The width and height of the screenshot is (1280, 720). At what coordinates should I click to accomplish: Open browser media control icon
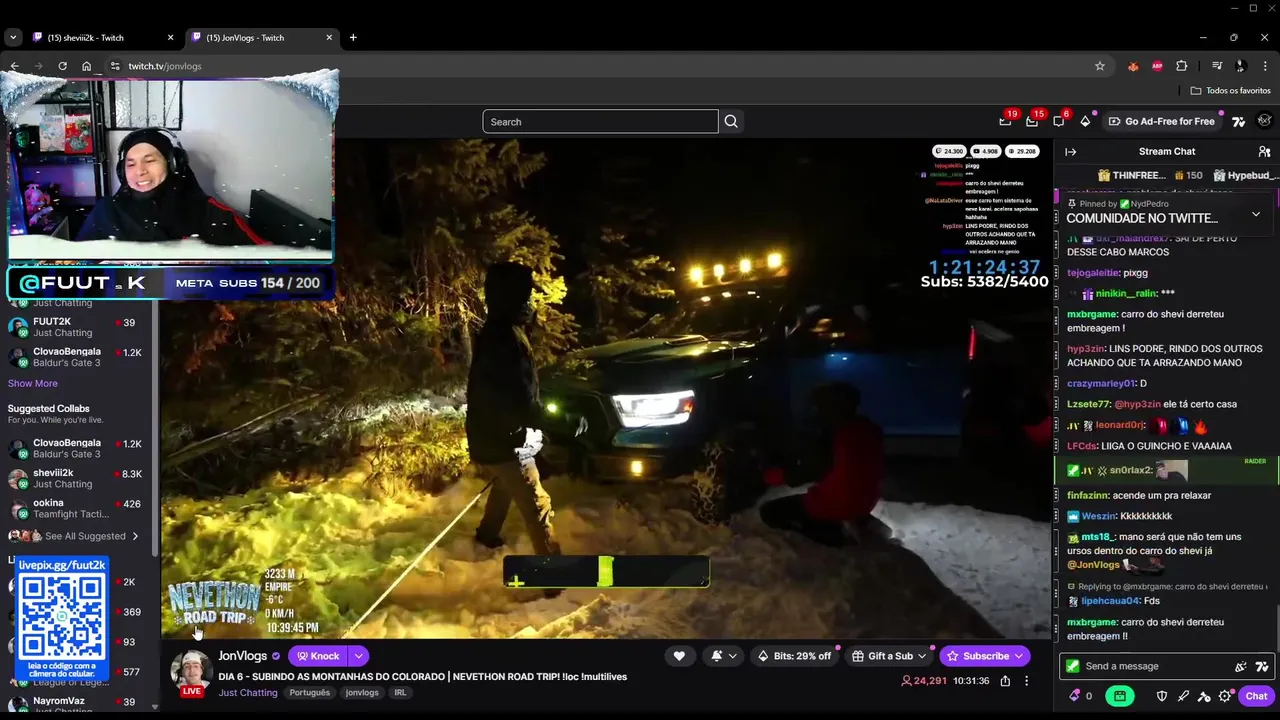tap(1216, 66)
